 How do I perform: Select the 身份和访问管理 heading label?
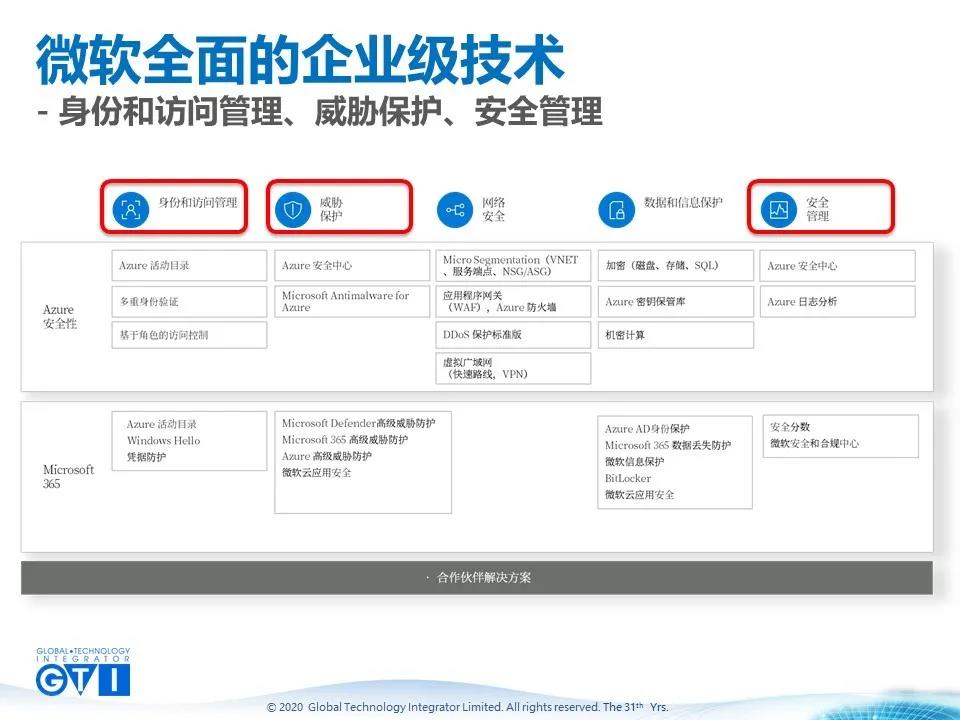coord(198,203)
